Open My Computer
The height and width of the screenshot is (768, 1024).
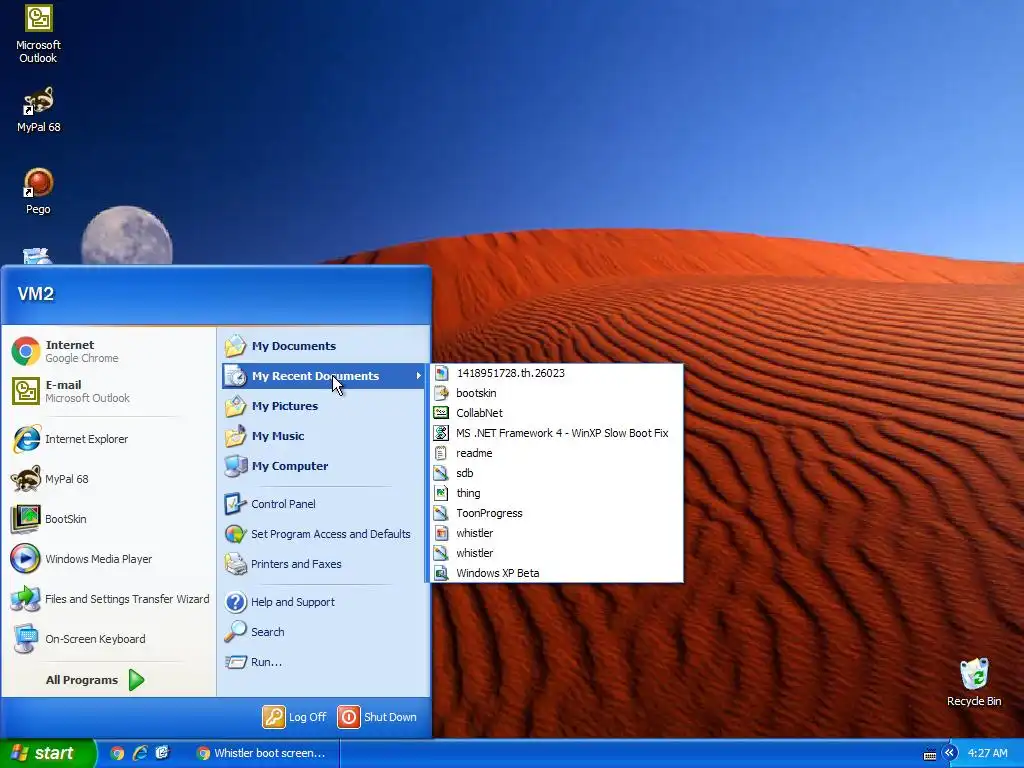[323, 466]
